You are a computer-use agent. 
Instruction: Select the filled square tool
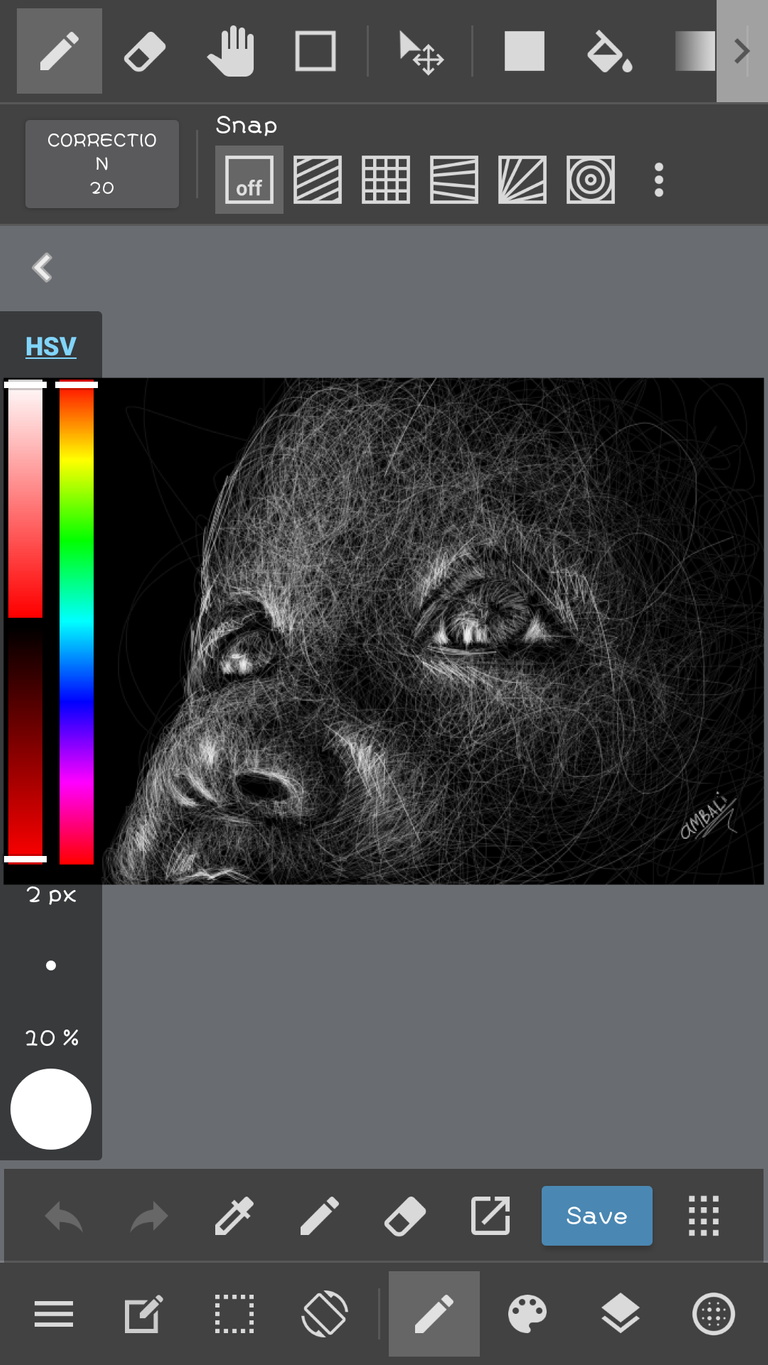tap(524, 51)
